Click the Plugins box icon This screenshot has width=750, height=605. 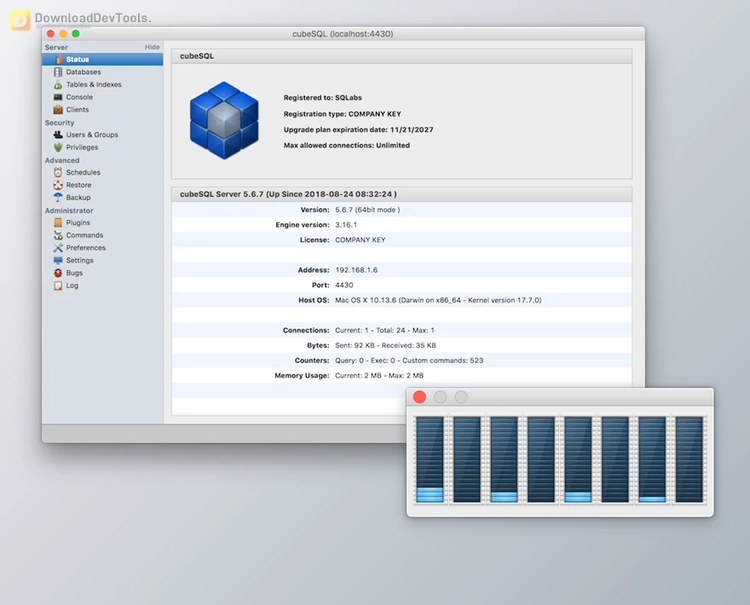click(58, 222)
